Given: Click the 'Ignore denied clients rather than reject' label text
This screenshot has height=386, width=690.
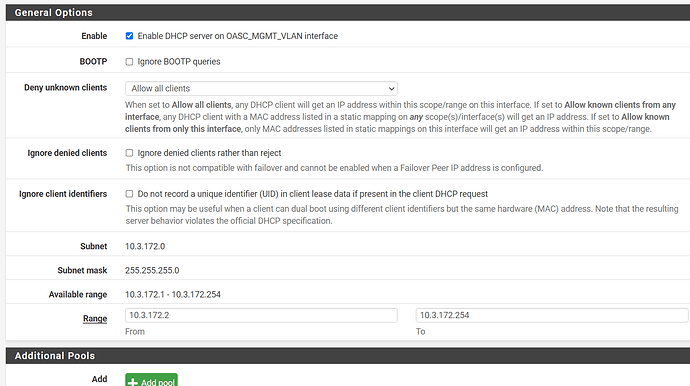Looking at the screenshot, I should coord(209,153).
